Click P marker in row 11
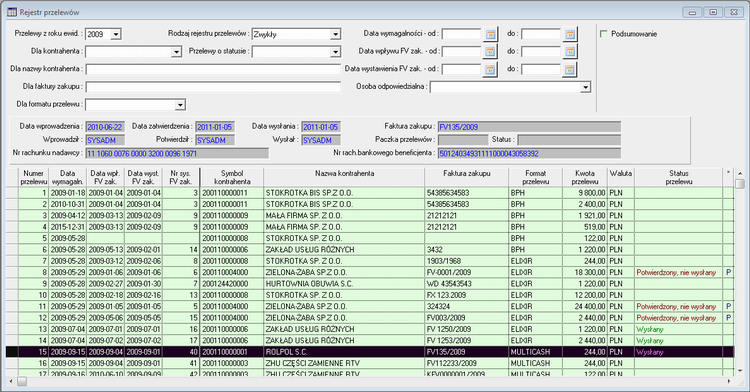 click(728, 306)
